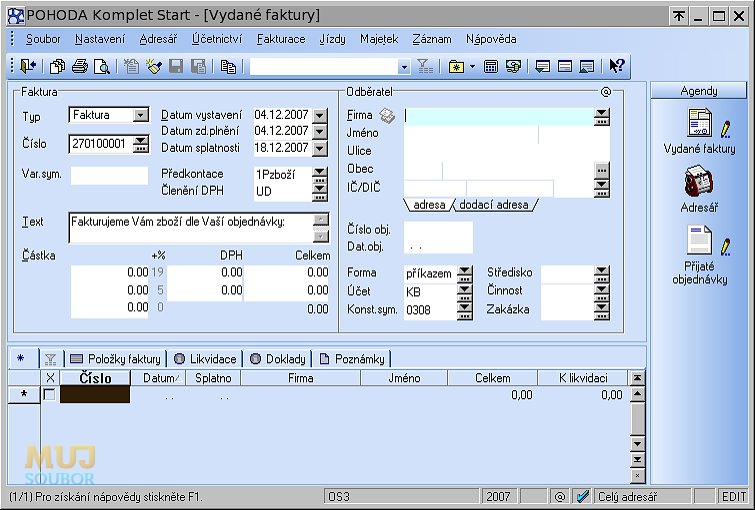Switch to the Poznámky tab
Screen dimensions: 755x510
(x=352, y=359)
